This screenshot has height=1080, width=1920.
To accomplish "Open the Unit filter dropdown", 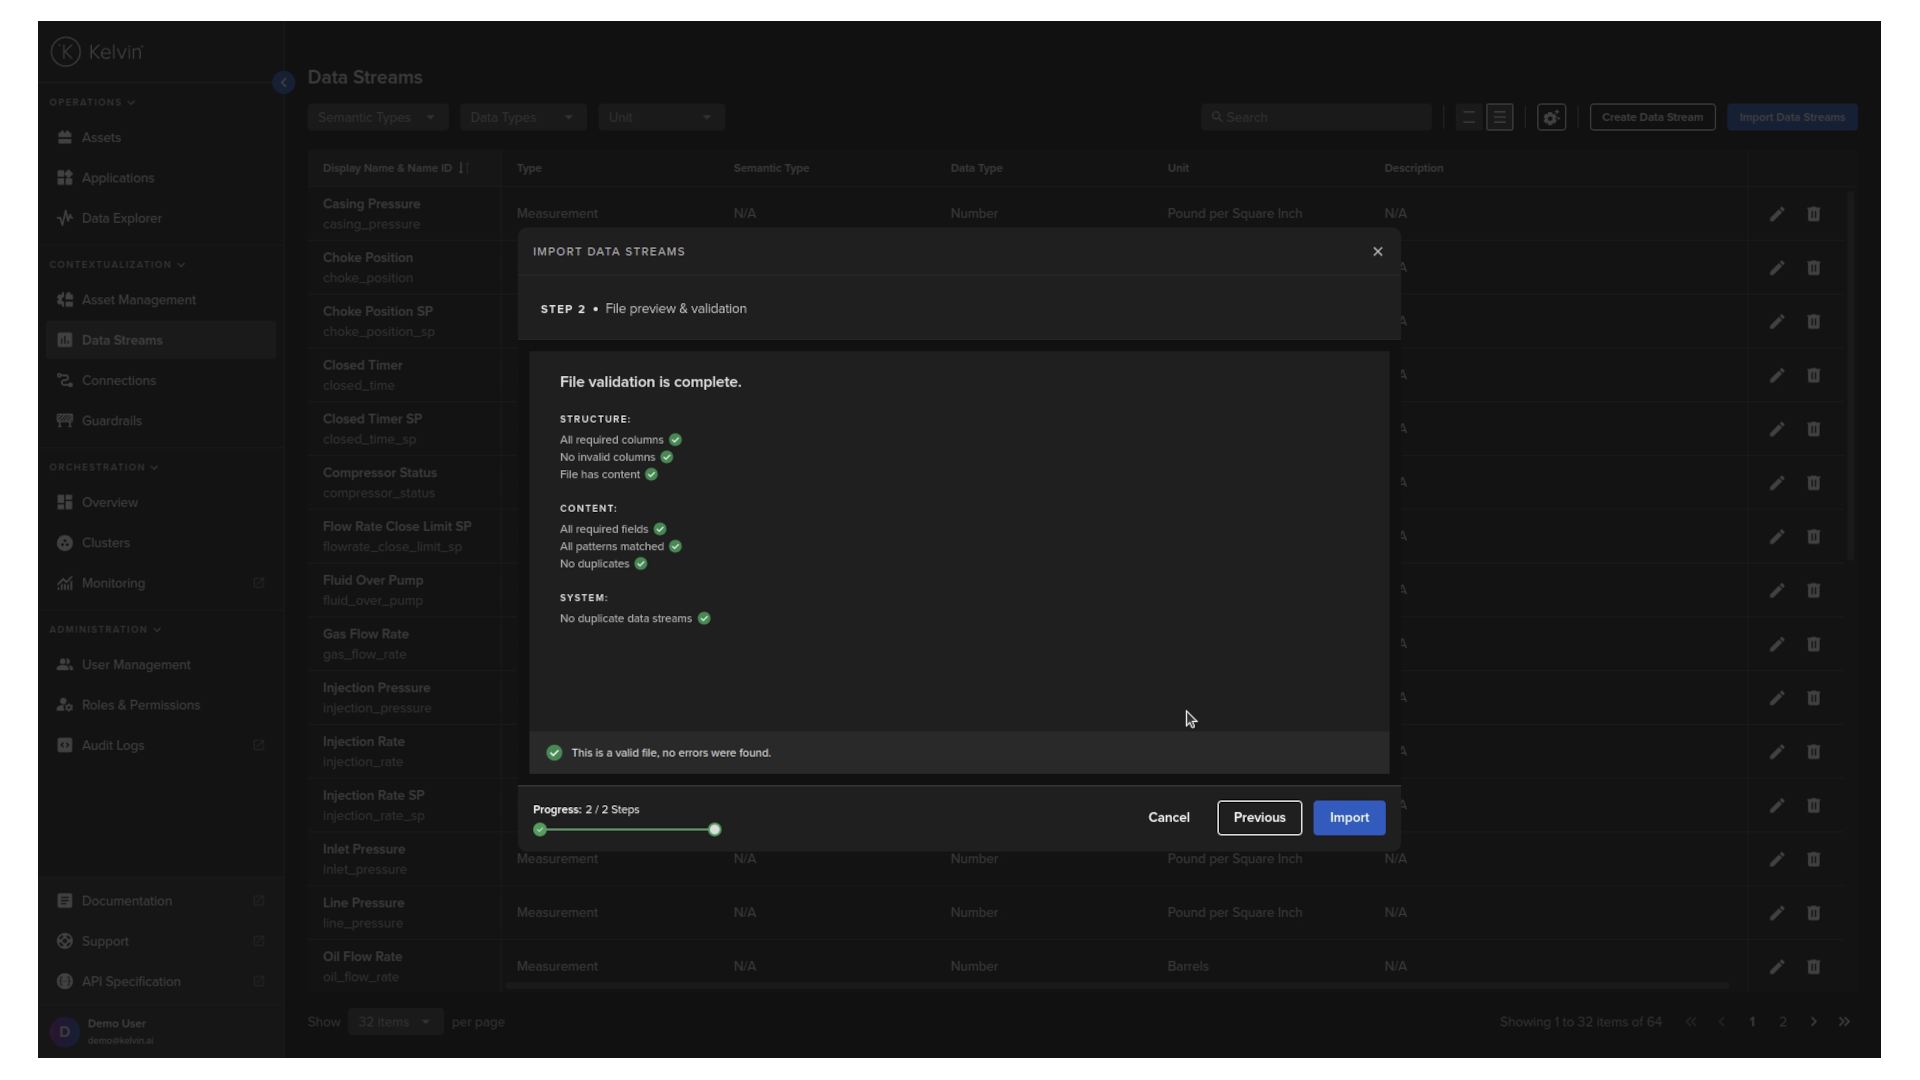I will click(x=660, y=118).
